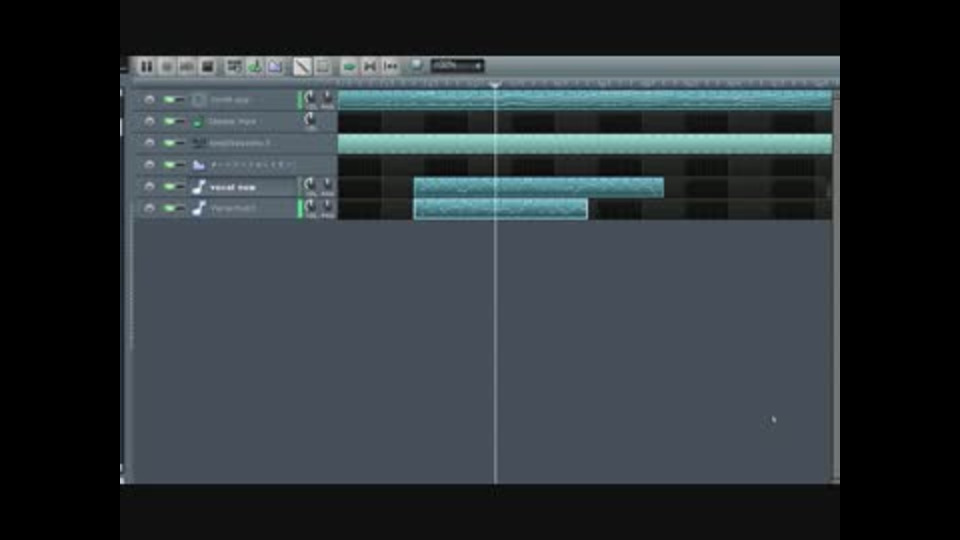Click the third track's name button
This screenshot has height=540, width=960.
pyautogui.click(x=243, y=143)
